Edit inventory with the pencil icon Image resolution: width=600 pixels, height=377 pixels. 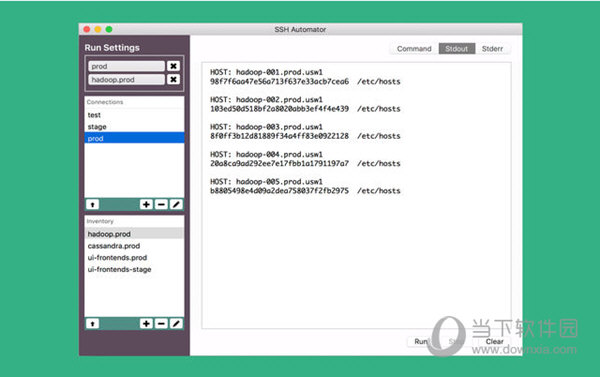click(176, 324)
